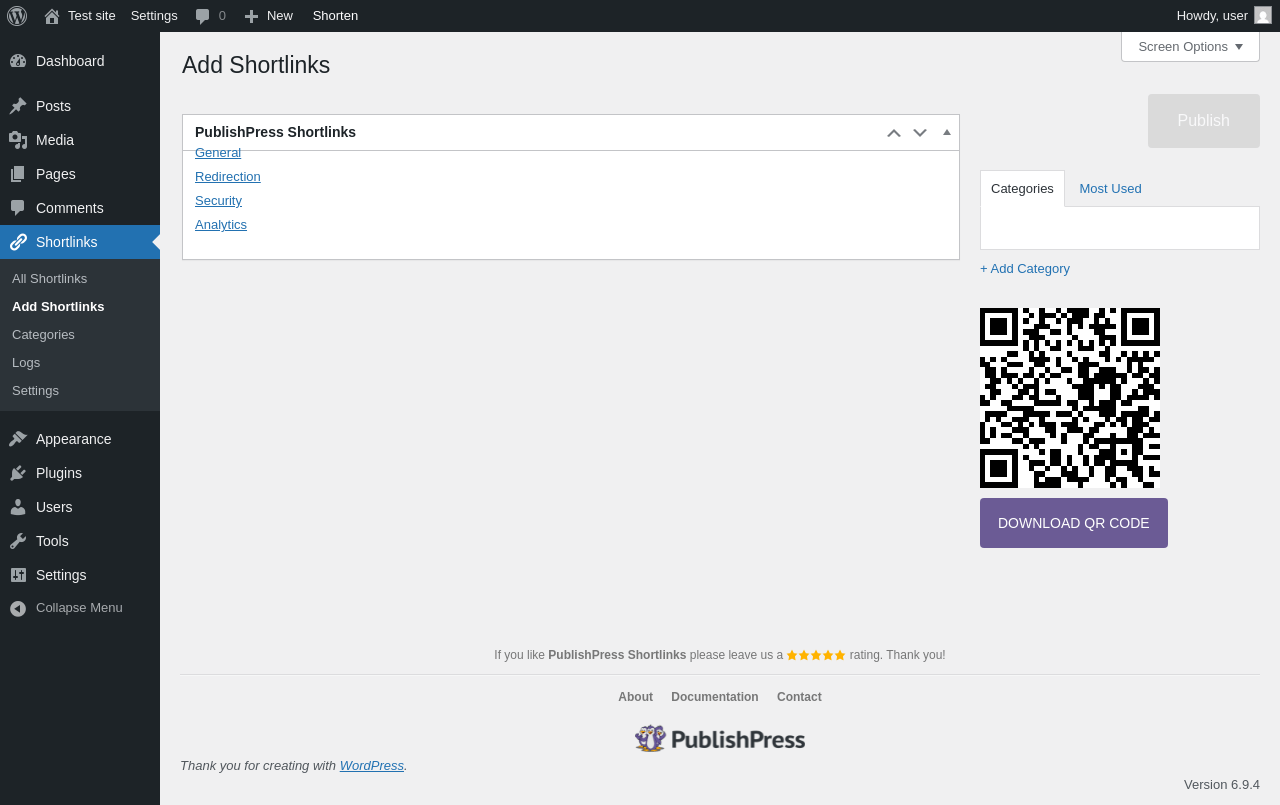Open Comments in the sidebar
Image resolution: width=1280 pixels, height=805 pixels.
click(x=80, y=208)
